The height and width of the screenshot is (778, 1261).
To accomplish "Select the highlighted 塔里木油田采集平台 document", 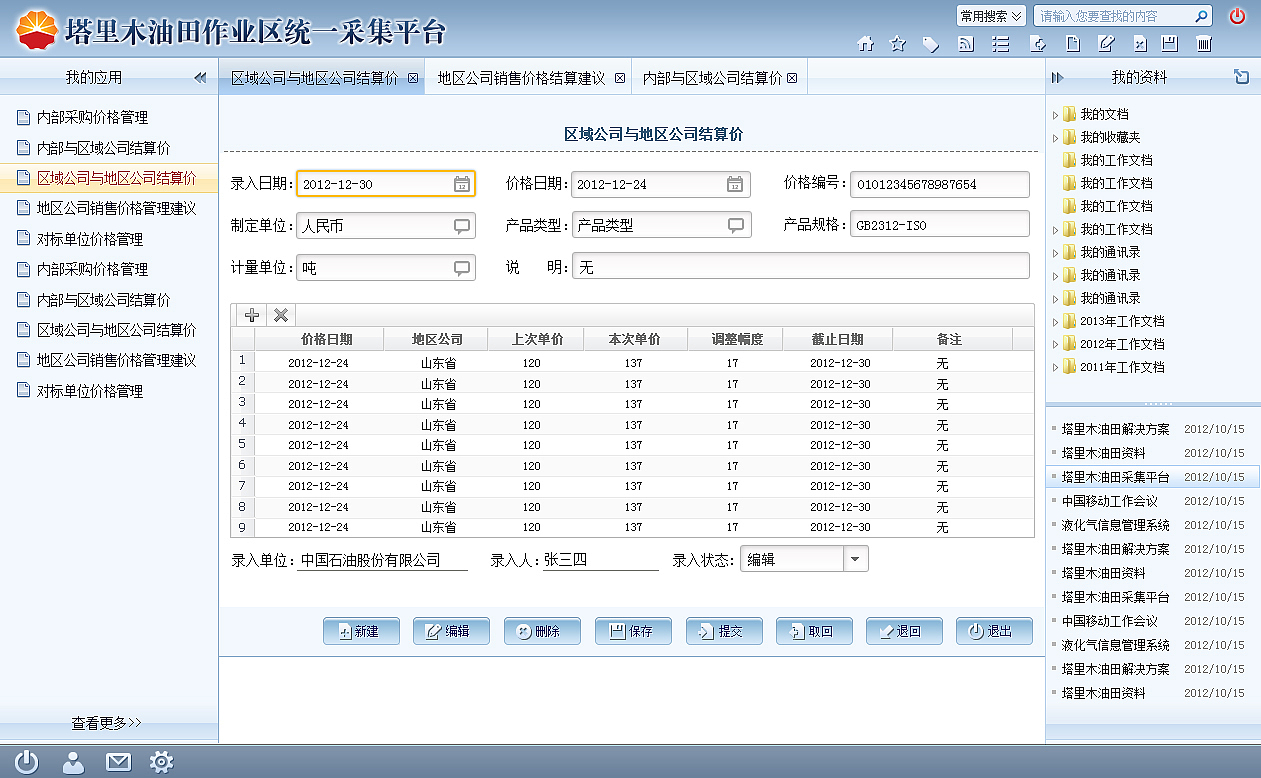I will [1153, 477].
